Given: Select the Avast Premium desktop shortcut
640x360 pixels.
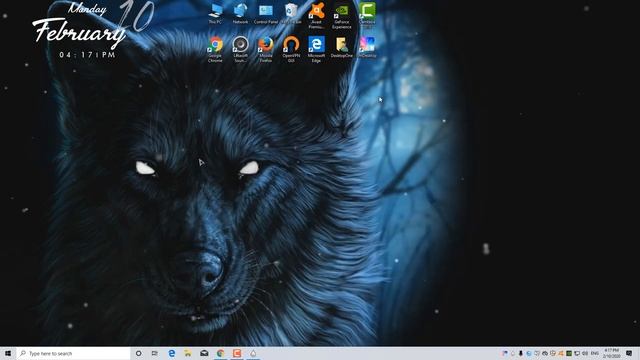Looking at the screenshot, I should tap(316, 16).
